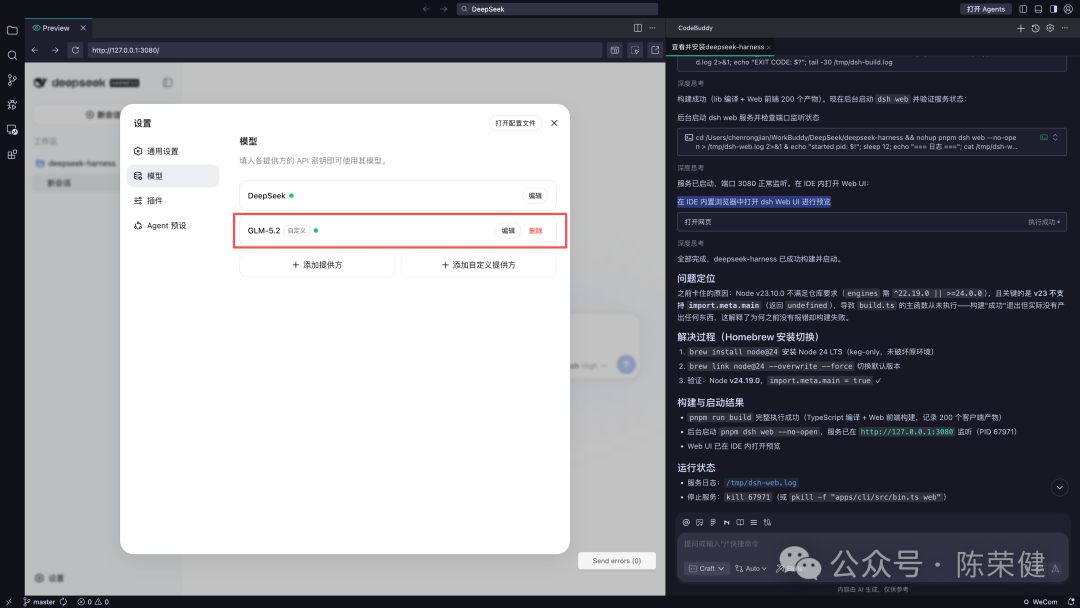Open Source Control icon in activity bar

tap(12, 80)
